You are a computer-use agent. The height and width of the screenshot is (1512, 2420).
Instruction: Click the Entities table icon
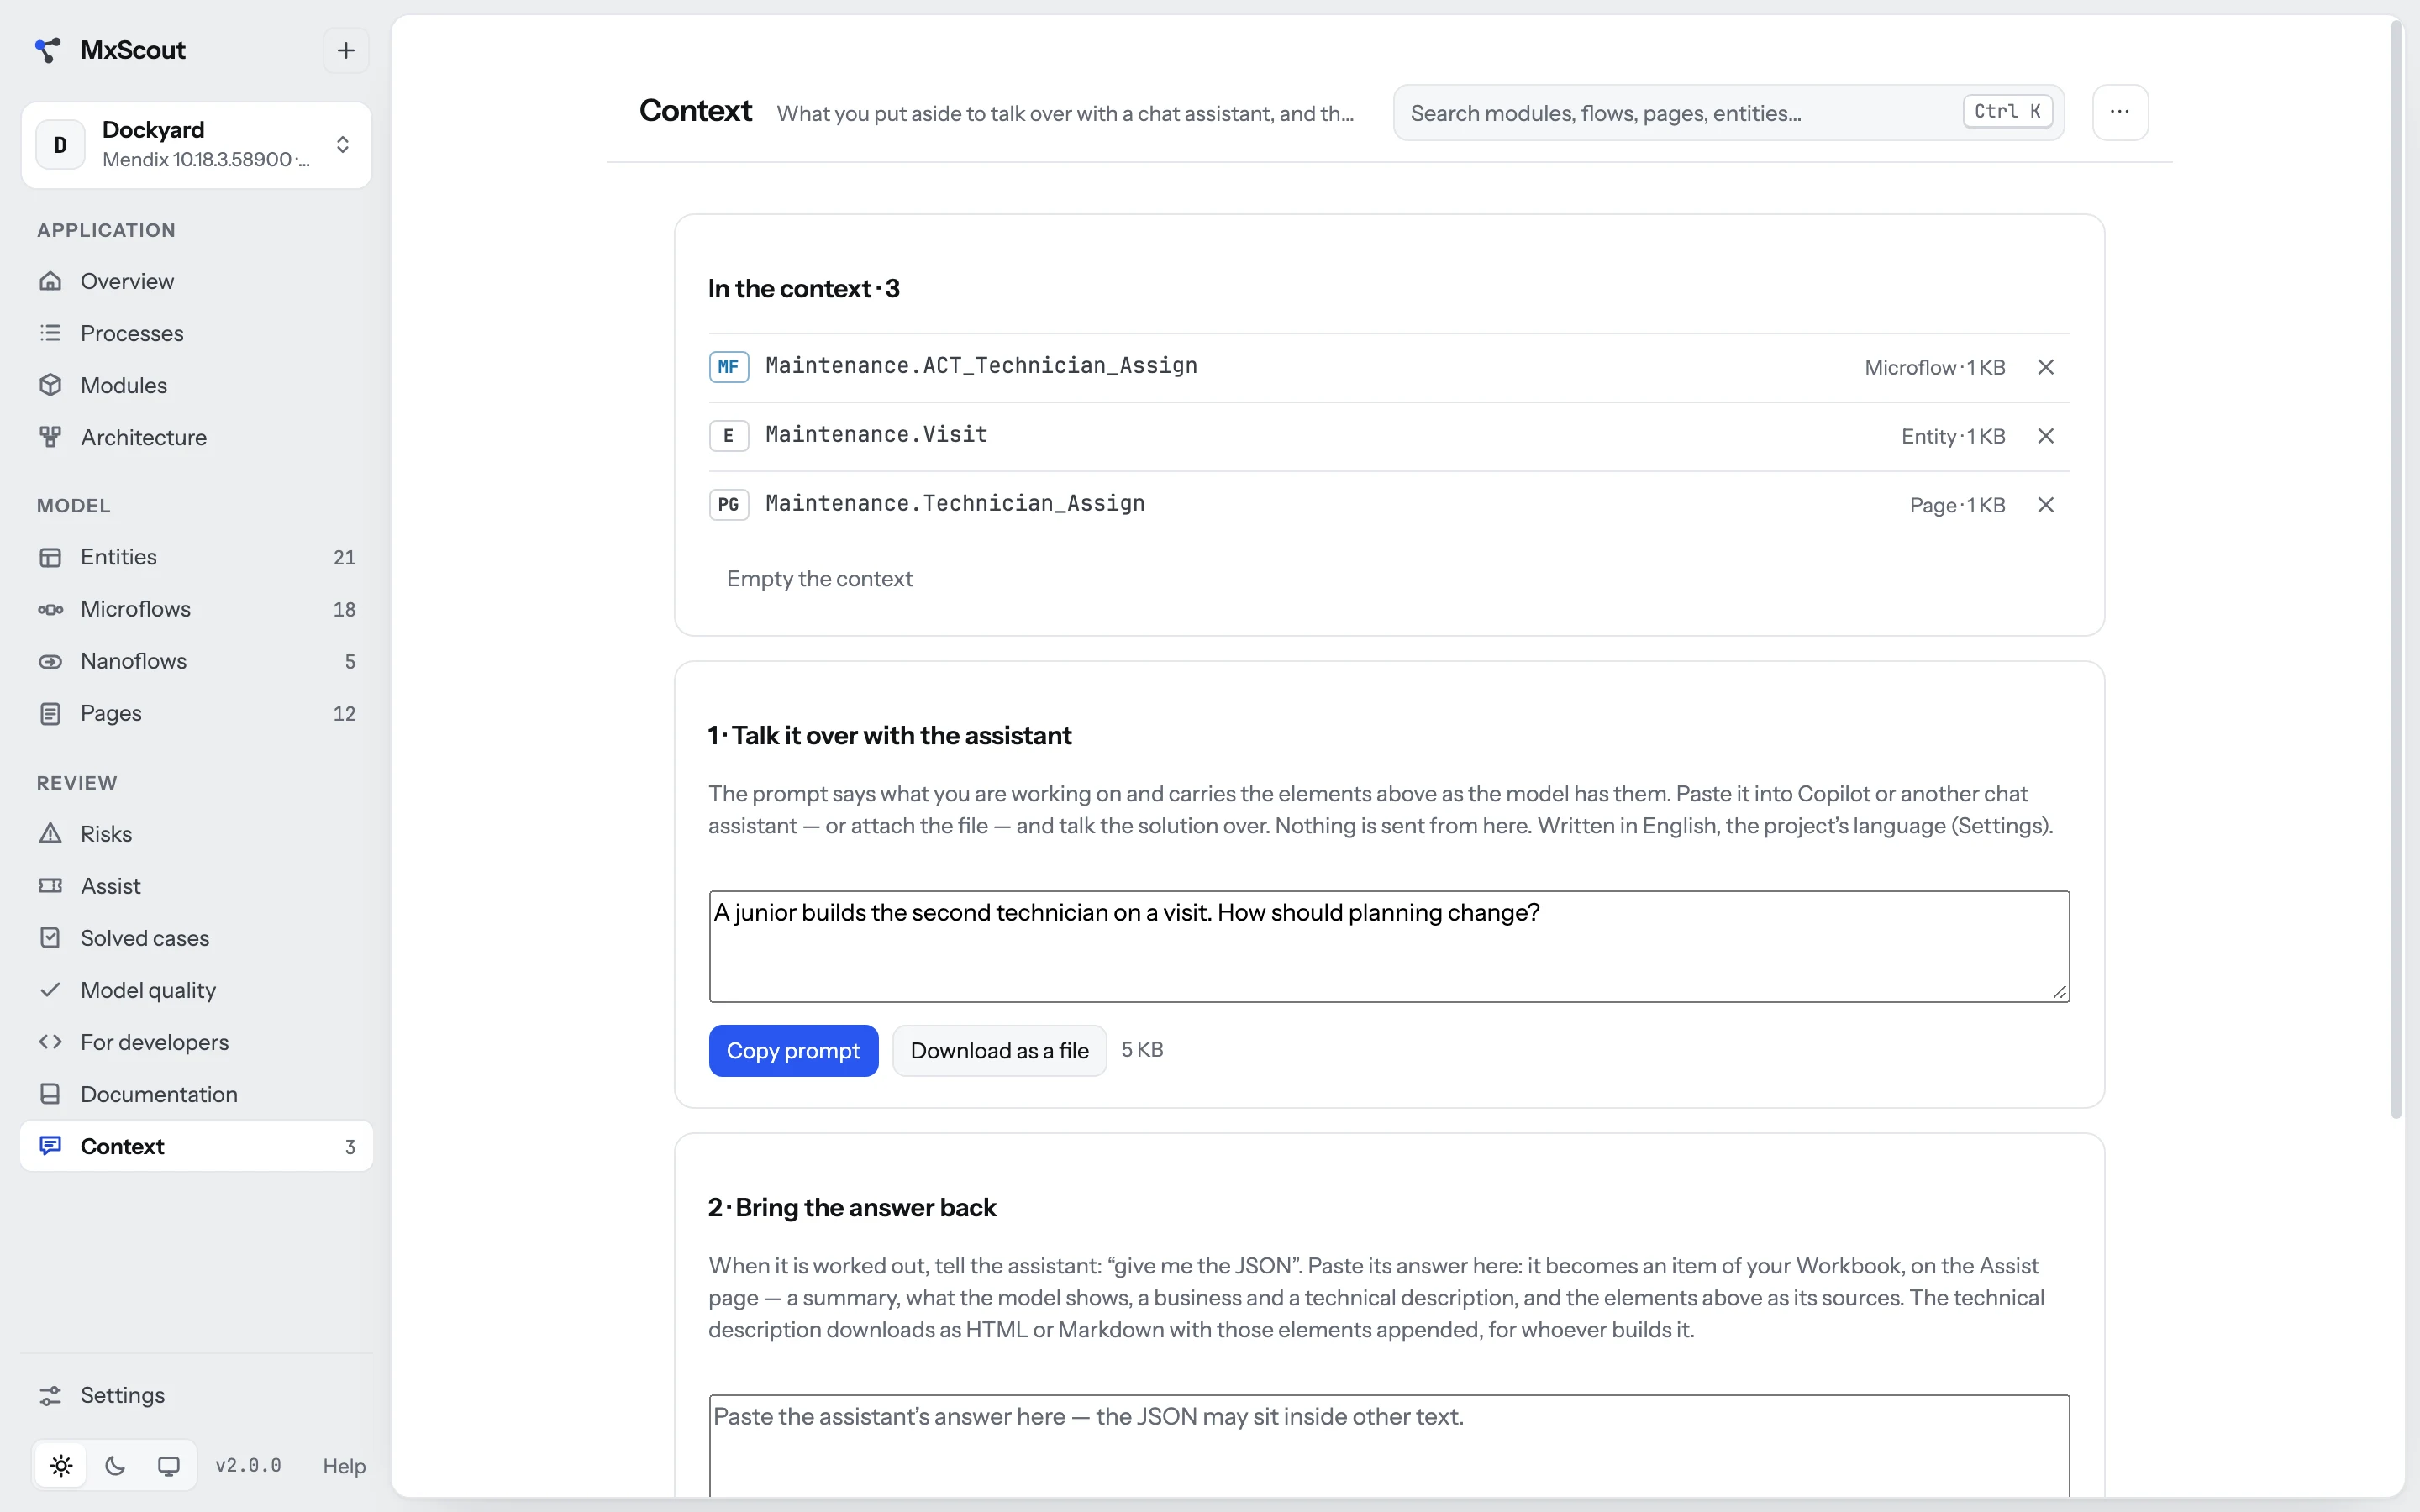tap(50, 557)
